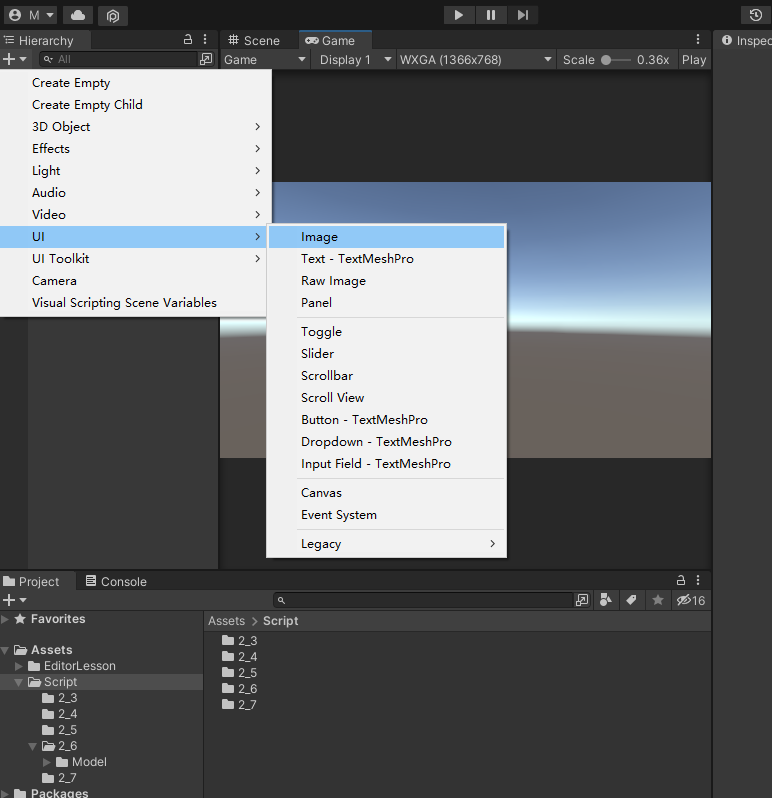
Task: Create Dropdown - TextMeshPro
Action: tap(386, 442)
